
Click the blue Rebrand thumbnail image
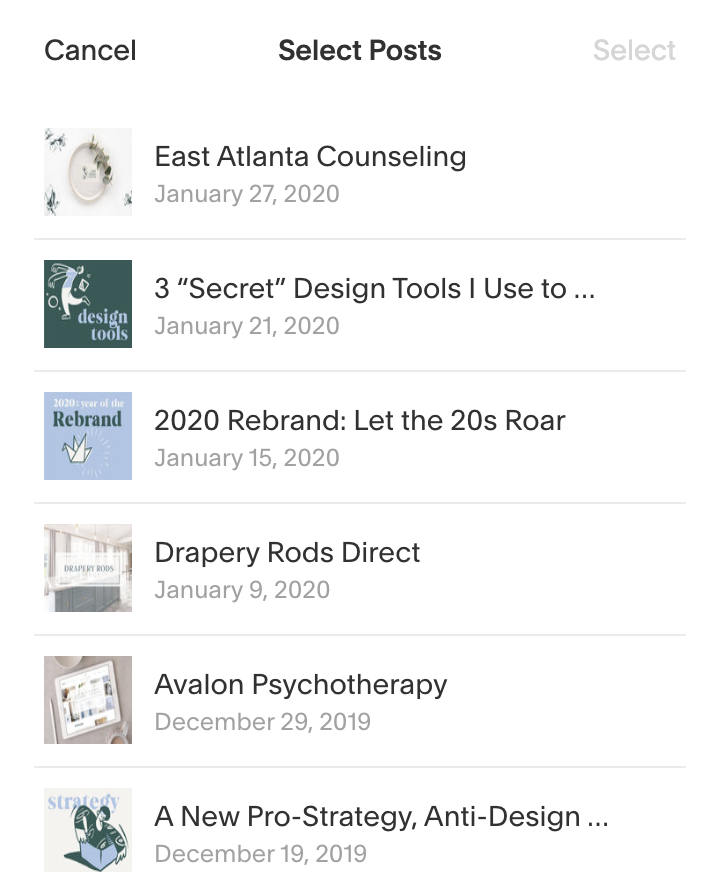tap(88, 436)
